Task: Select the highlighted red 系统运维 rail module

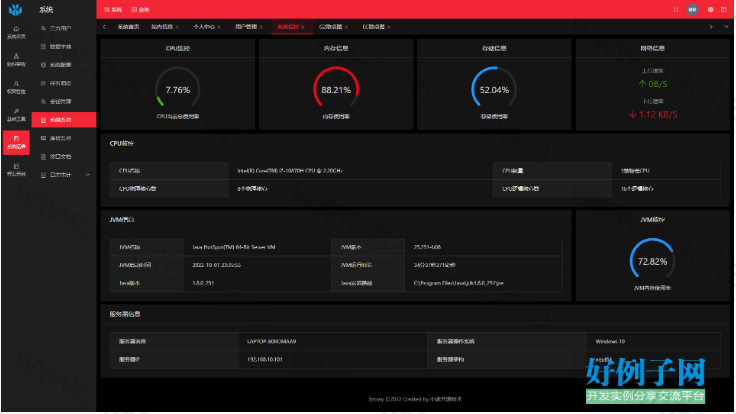Action: (x=16, y=142)
